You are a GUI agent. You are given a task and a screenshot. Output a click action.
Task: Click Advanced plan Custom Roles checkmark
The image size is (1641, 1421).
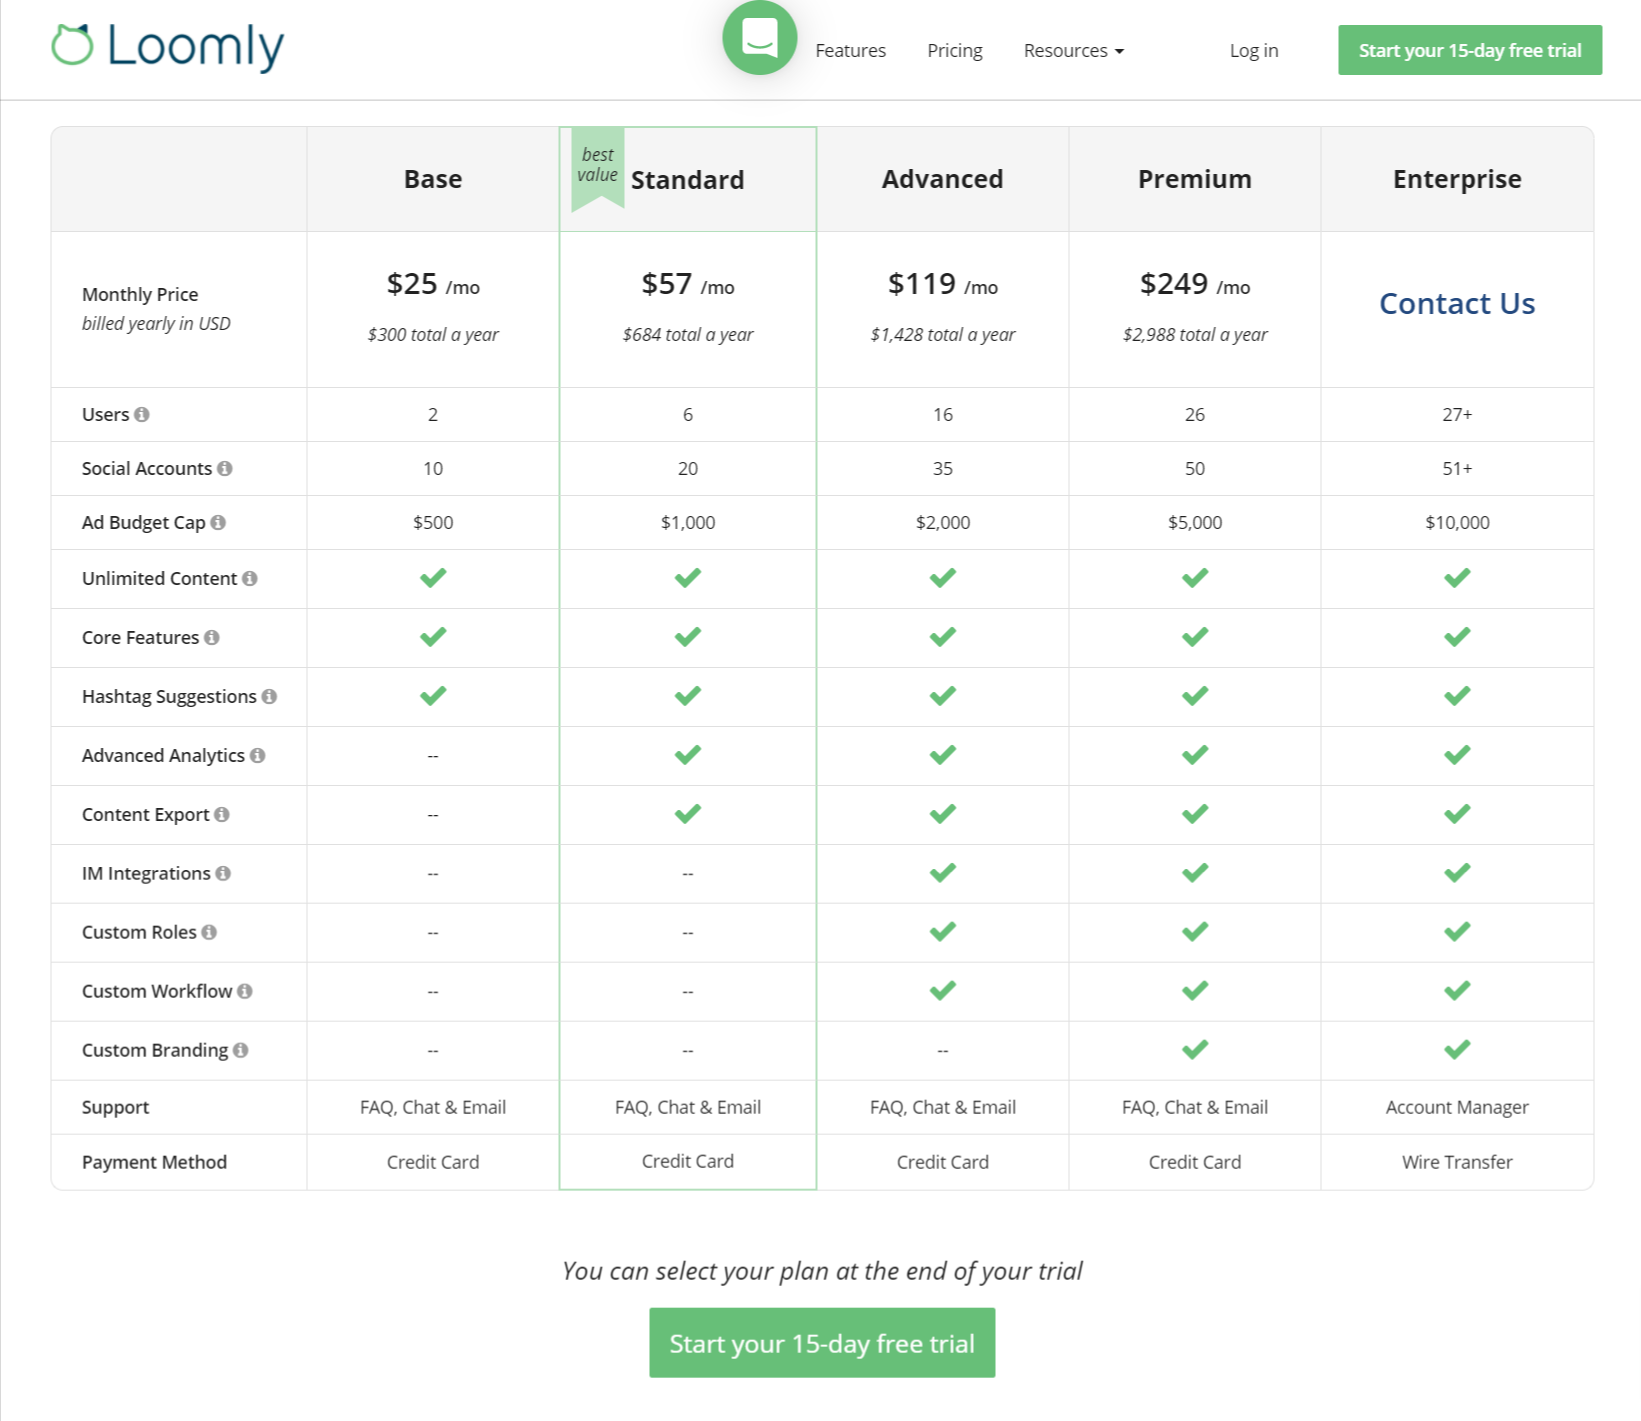click(943, 932)
